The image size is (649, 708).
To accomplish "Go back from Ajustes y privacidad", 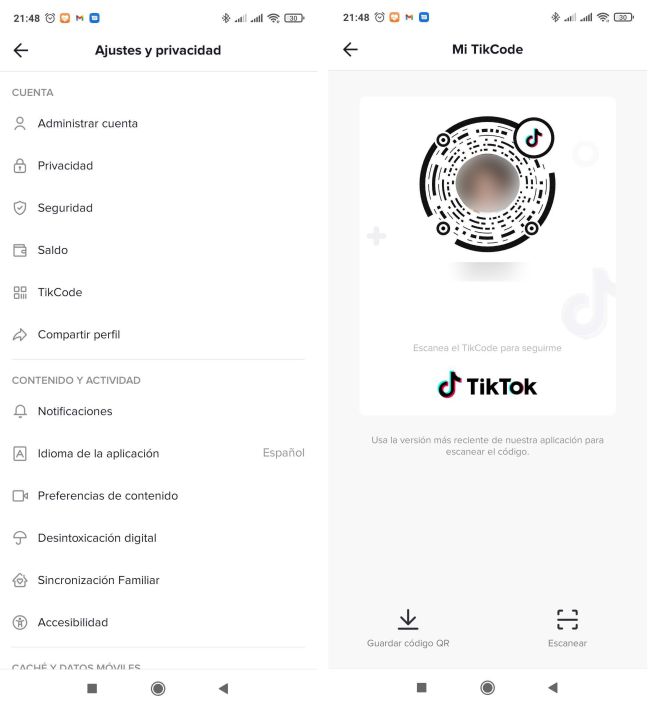I will [x=21, y=50].
